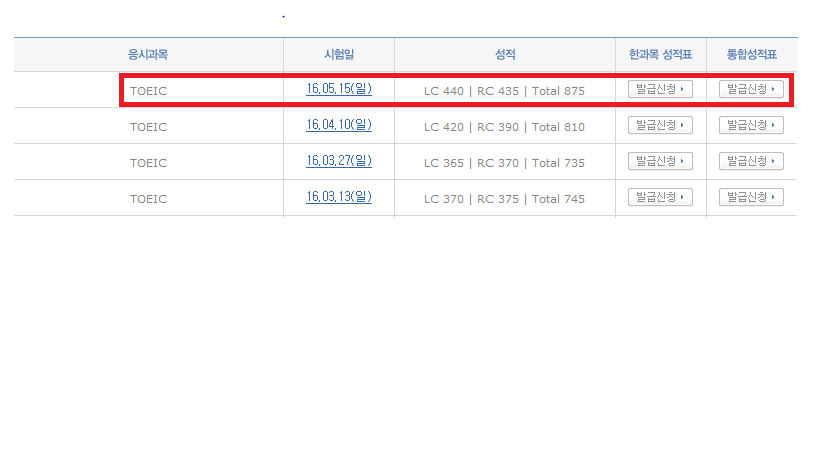
Task: Request 한과목 성적표 for the Total 745 row
Action: point(660,197)
